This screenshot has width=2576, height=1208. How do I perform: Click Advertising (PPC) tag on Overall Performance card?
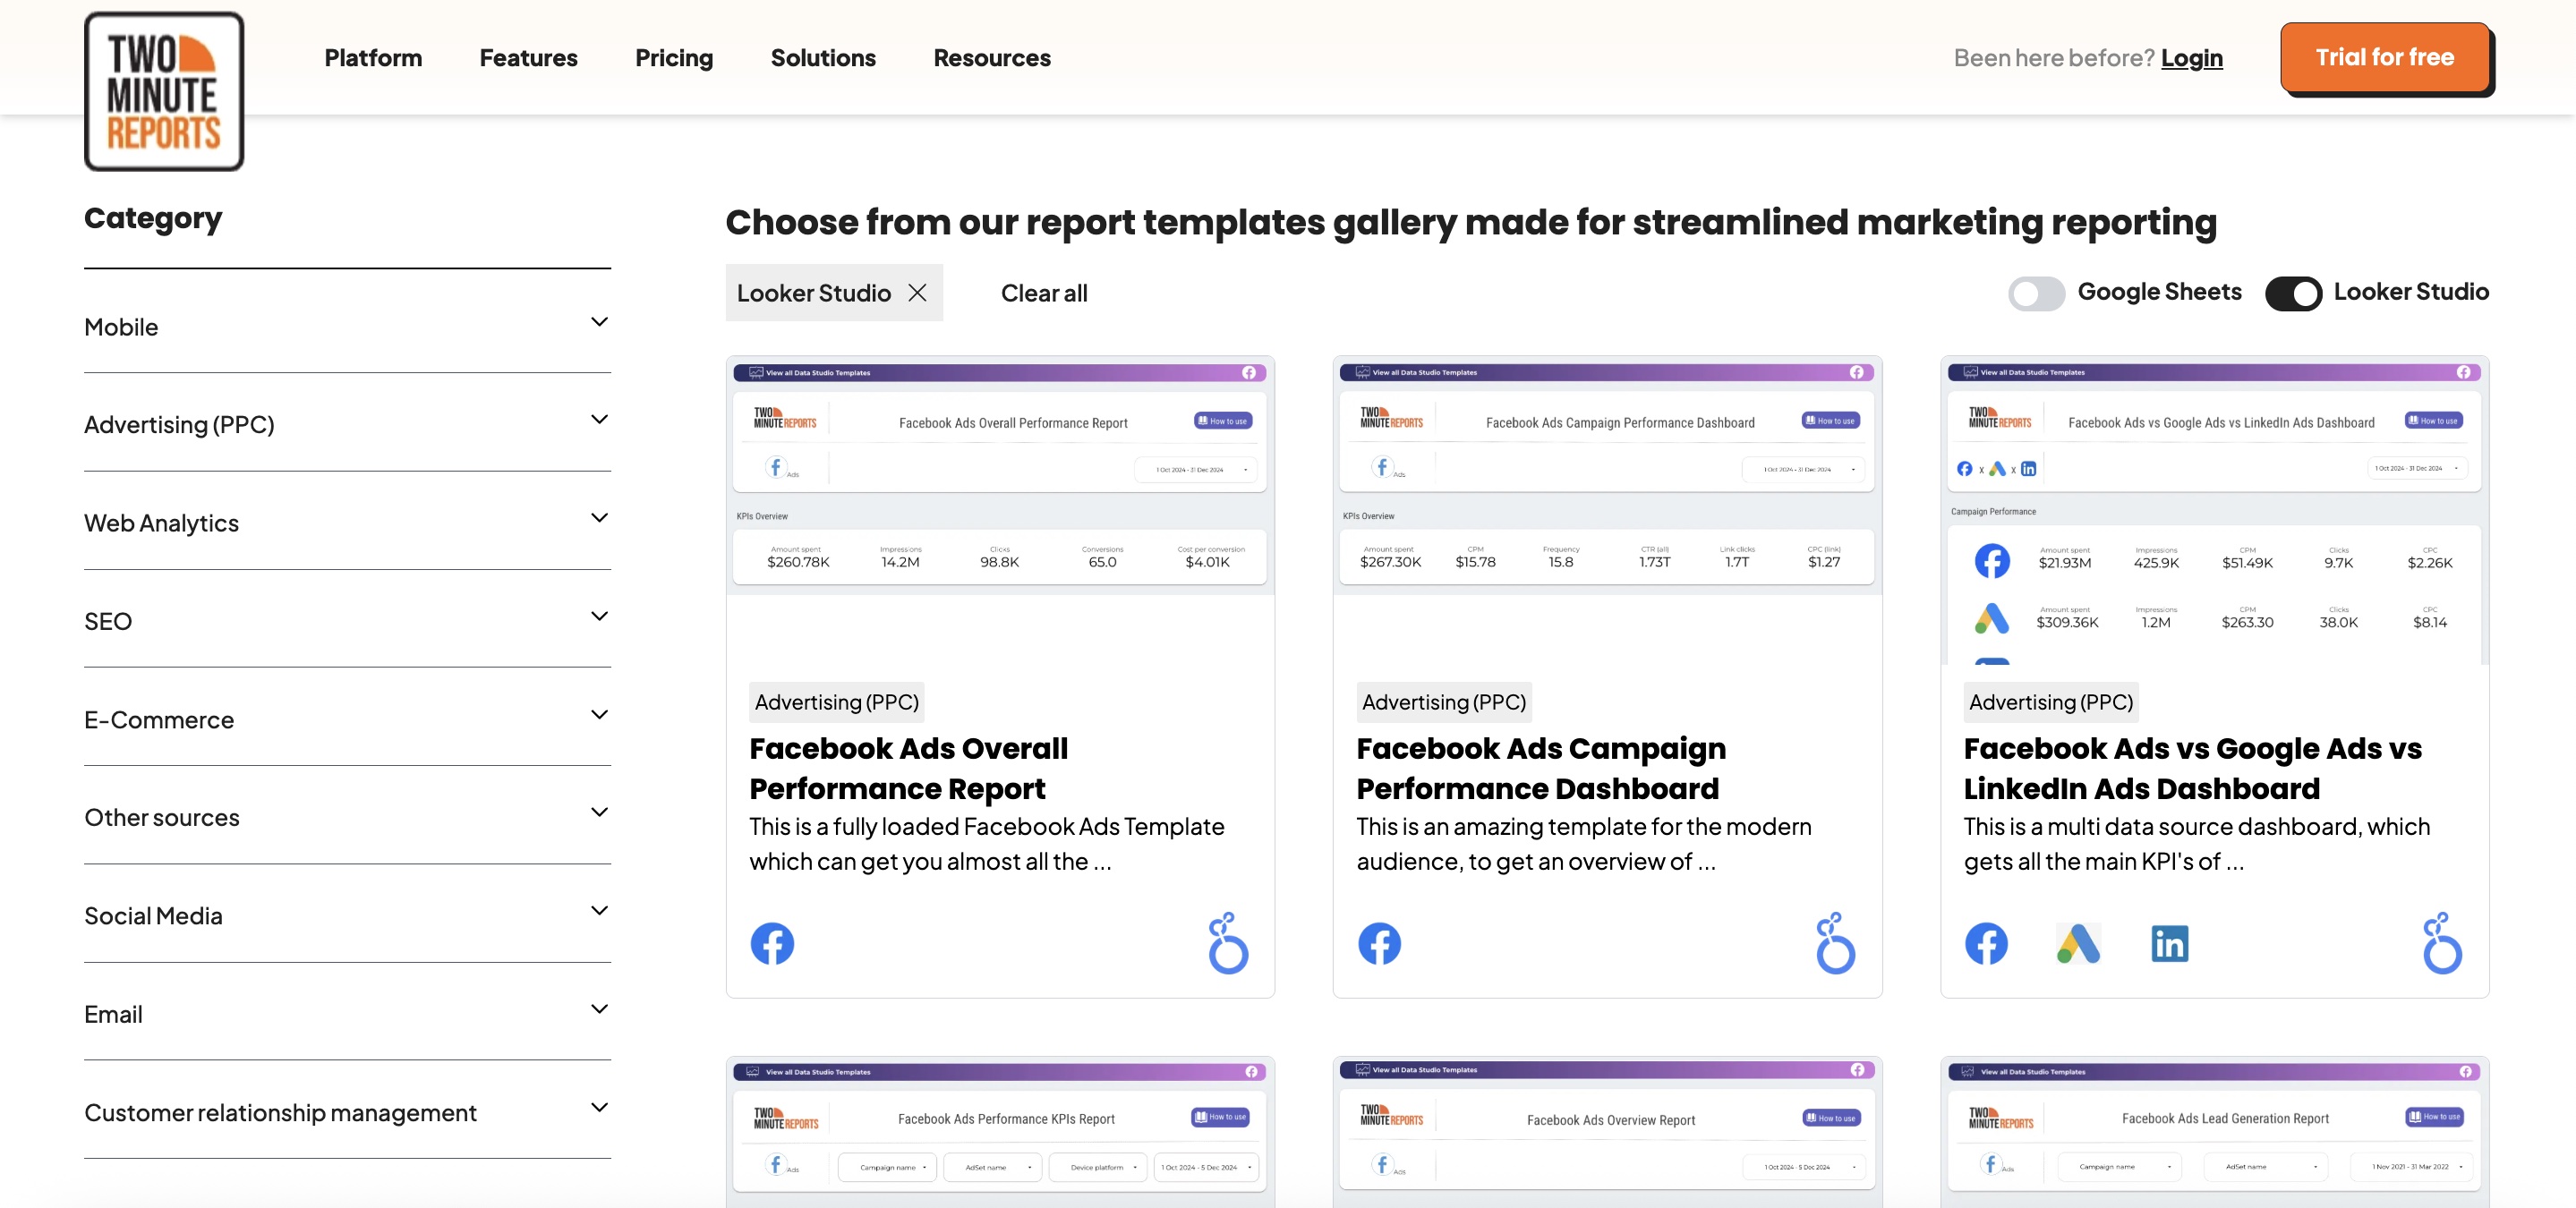836,702
